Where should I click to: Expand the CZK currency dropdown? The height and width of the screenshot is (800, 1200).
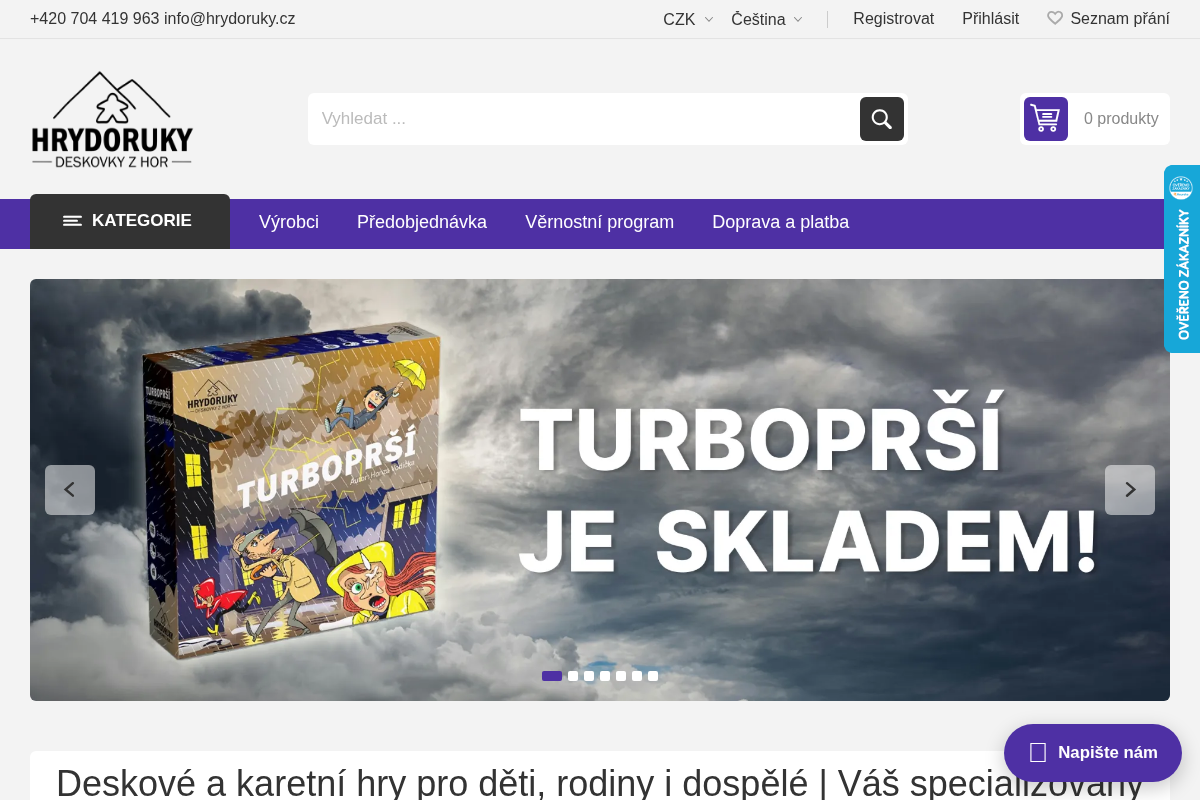[688, 19]
